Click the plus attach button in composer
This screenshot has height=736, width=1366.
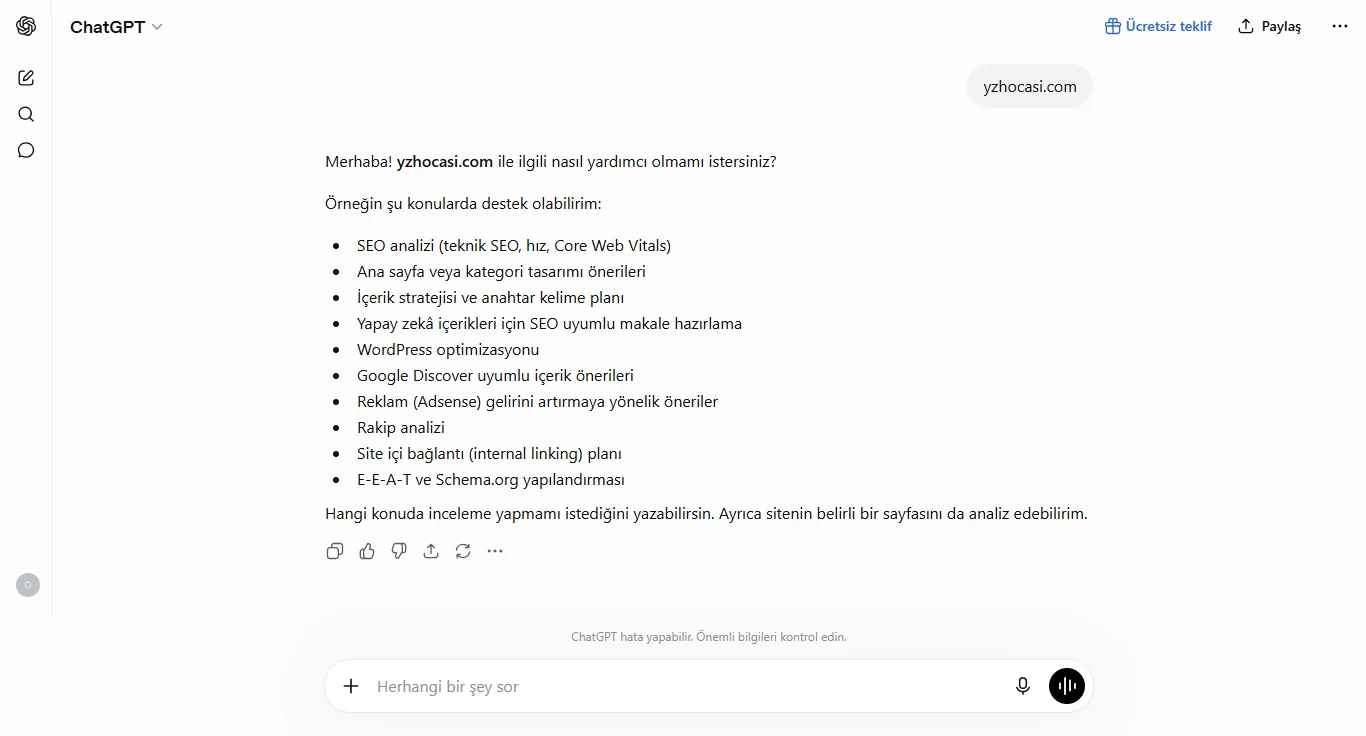click(351, 686)
